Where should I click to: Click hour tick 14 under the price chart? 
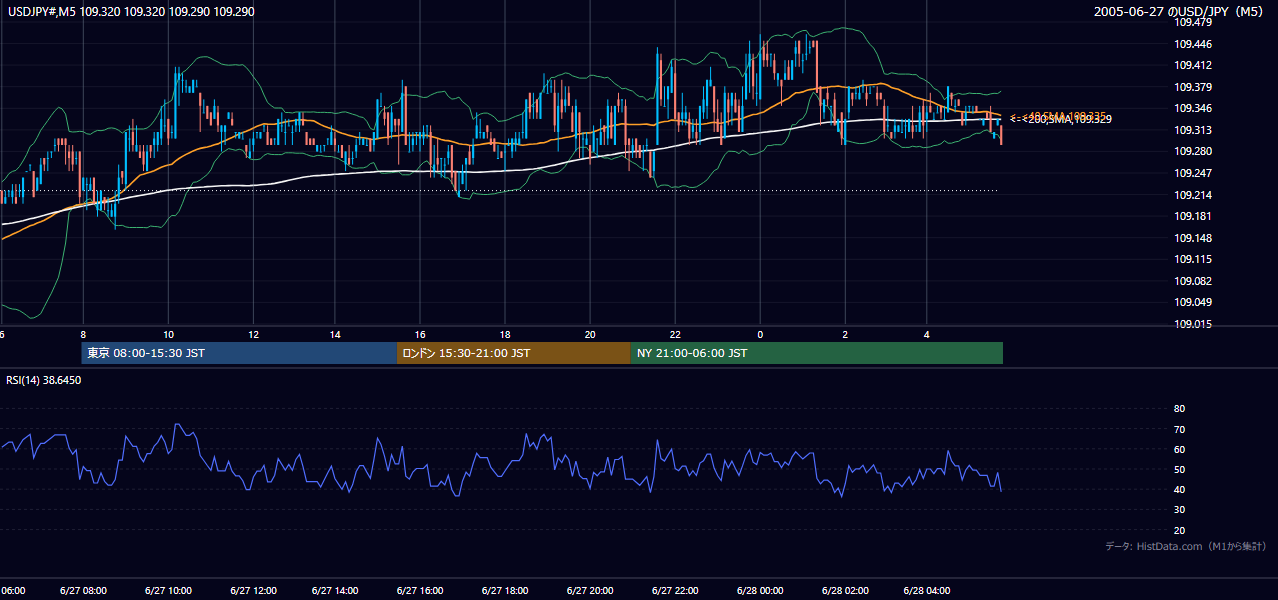337,334
